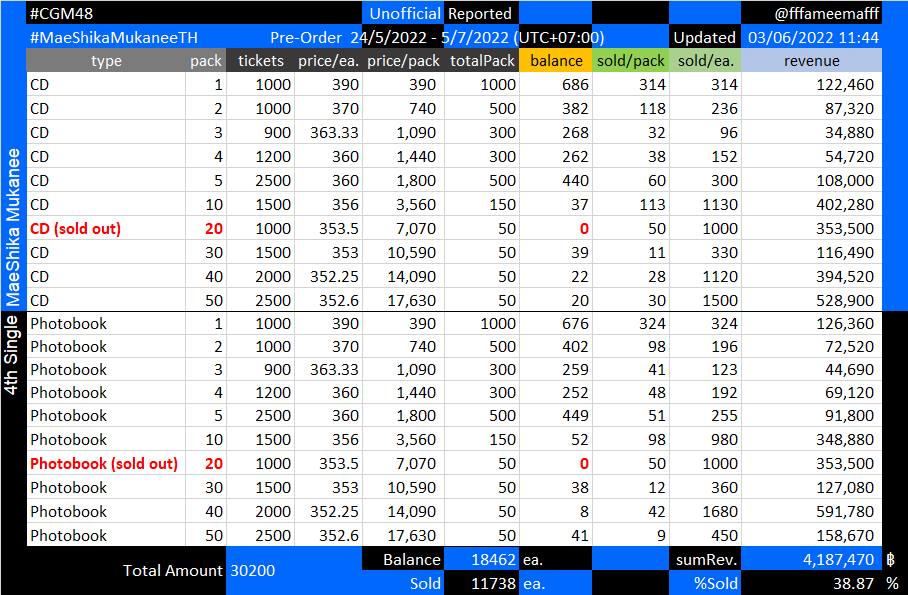This screenshot has height=595, width=908.
Task: Select the revenue cell 44,690
Action: [811, 370]
